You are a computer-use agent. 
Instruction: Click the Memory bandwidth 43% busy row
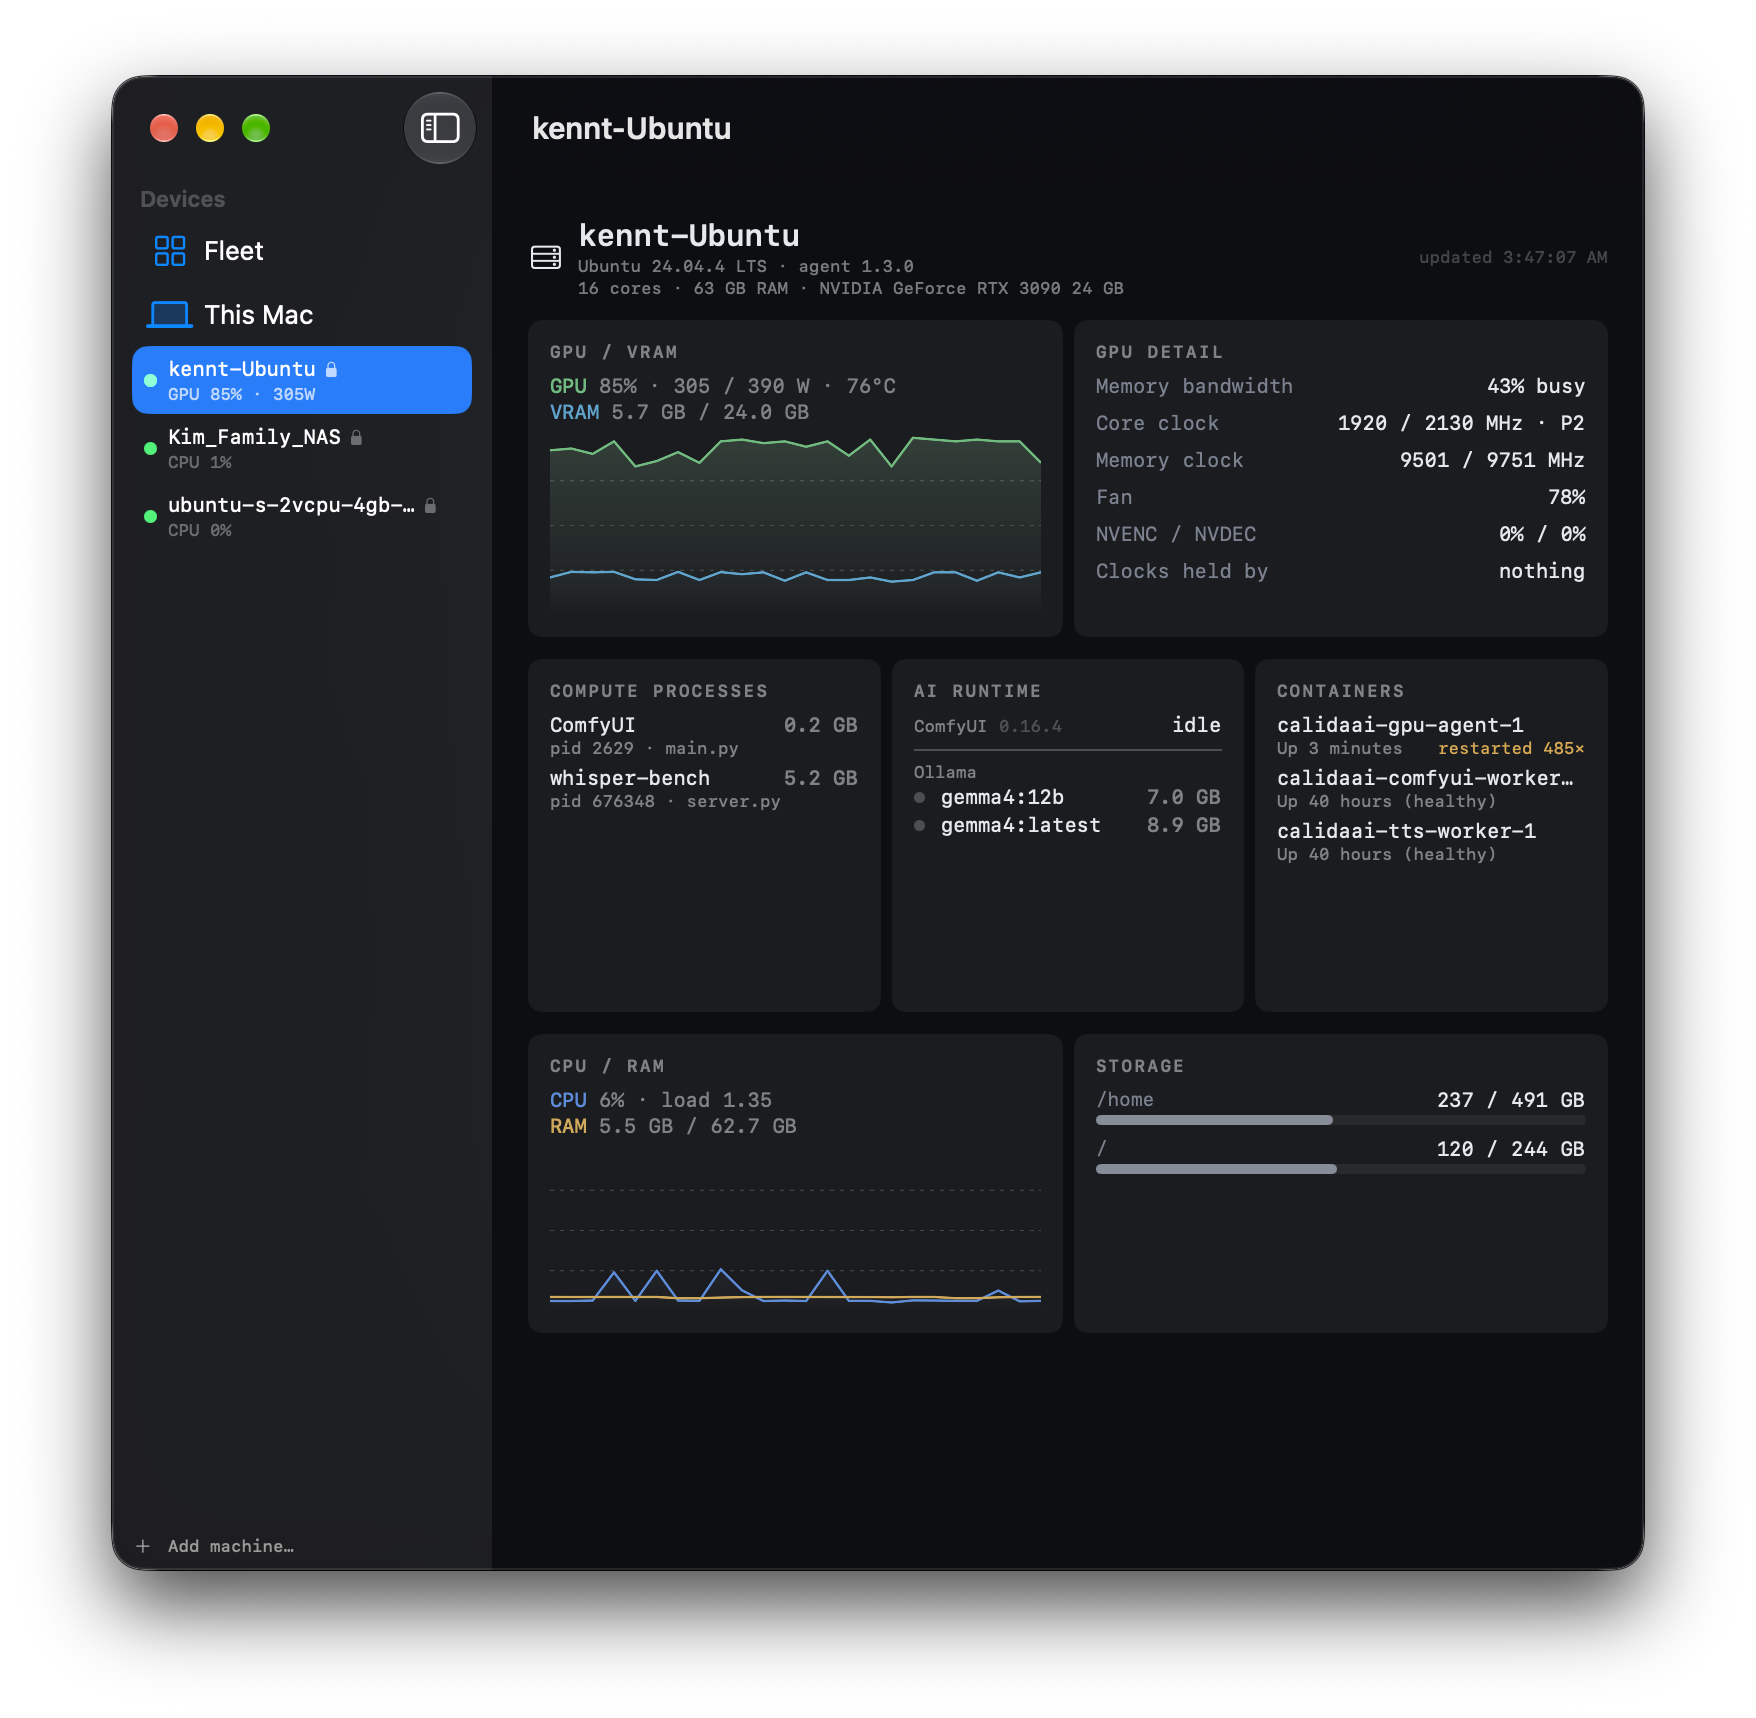1340,386
